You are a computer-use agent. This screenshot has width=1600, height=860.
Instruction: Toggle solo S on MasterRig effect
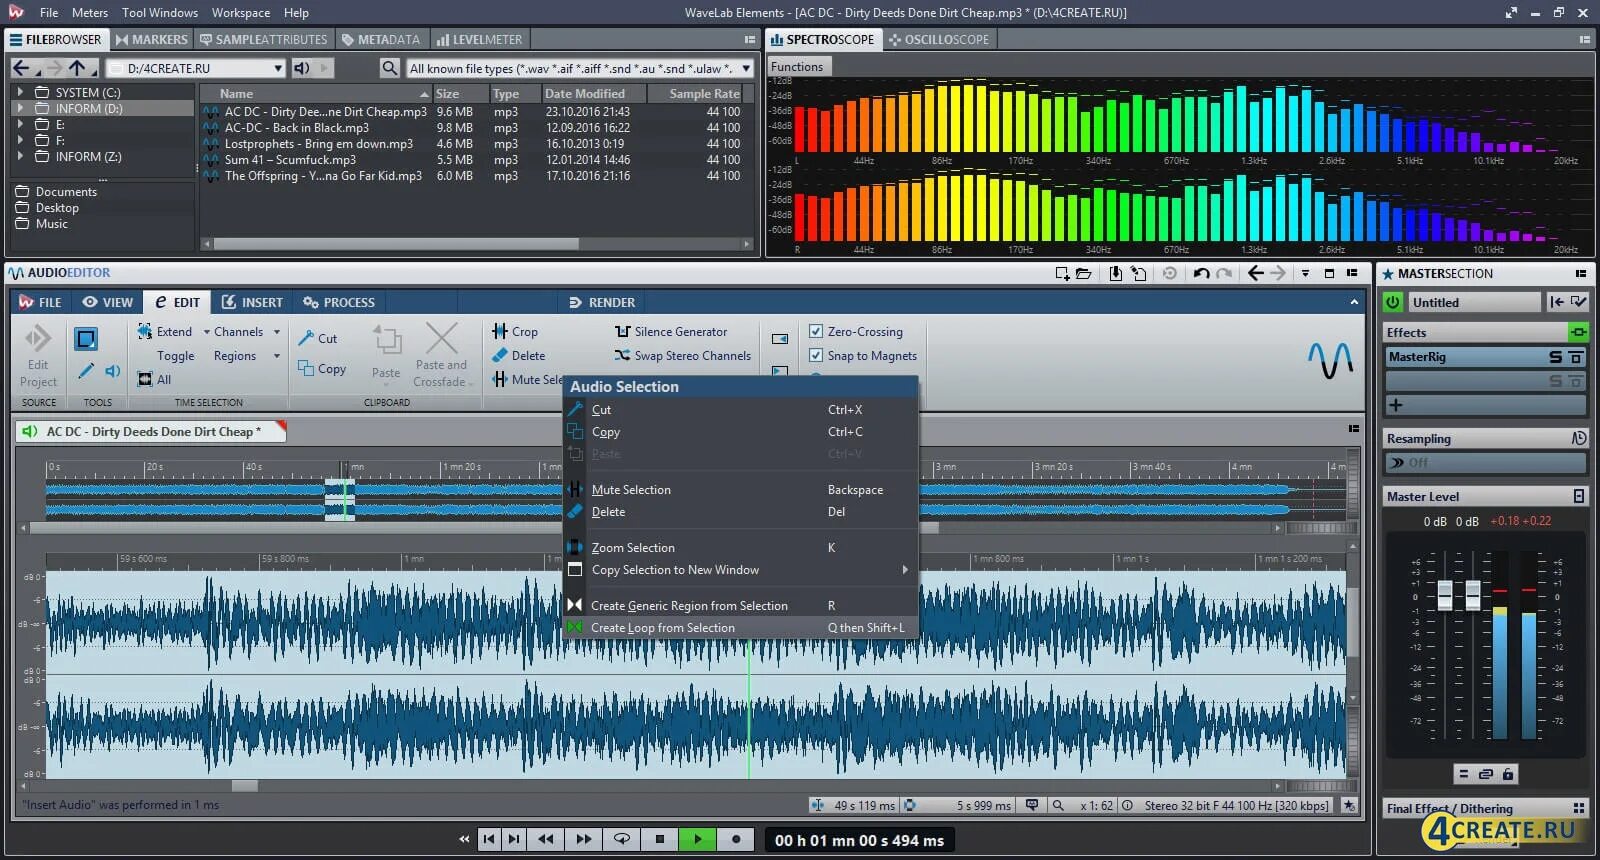(1555, 357)
